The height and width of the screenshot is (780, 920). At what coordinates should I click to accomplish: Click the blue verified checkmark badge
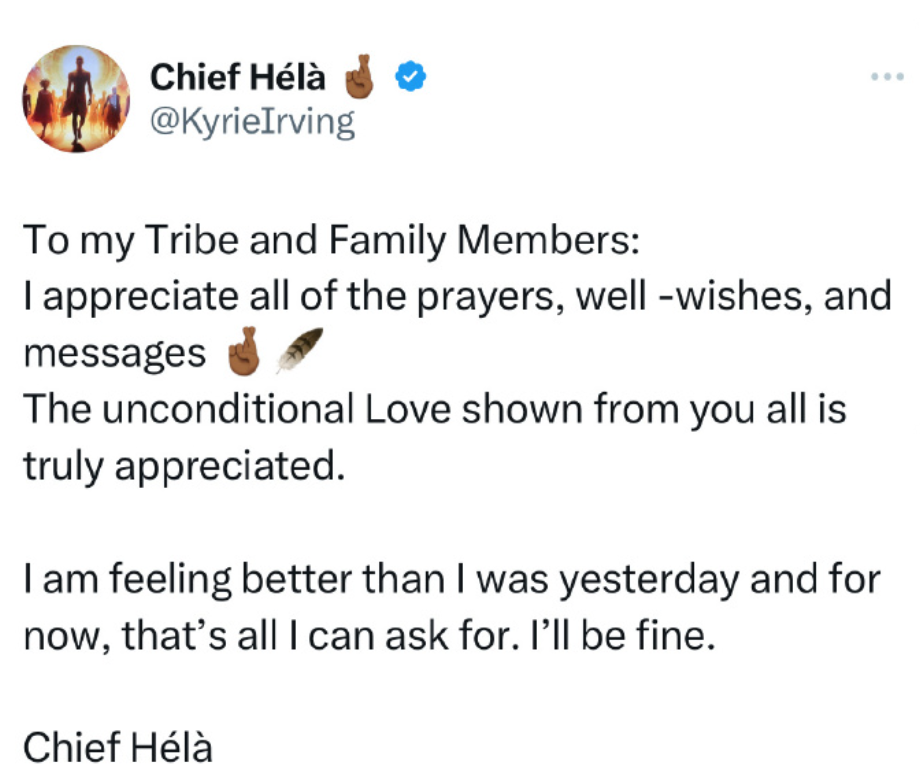click(x=411, y=76)
